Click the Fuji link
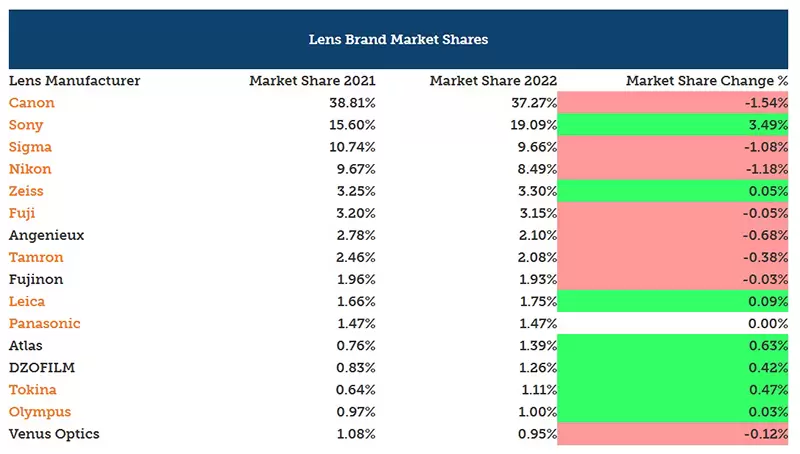The image size is (800, 454). click(x=22, y=213)
